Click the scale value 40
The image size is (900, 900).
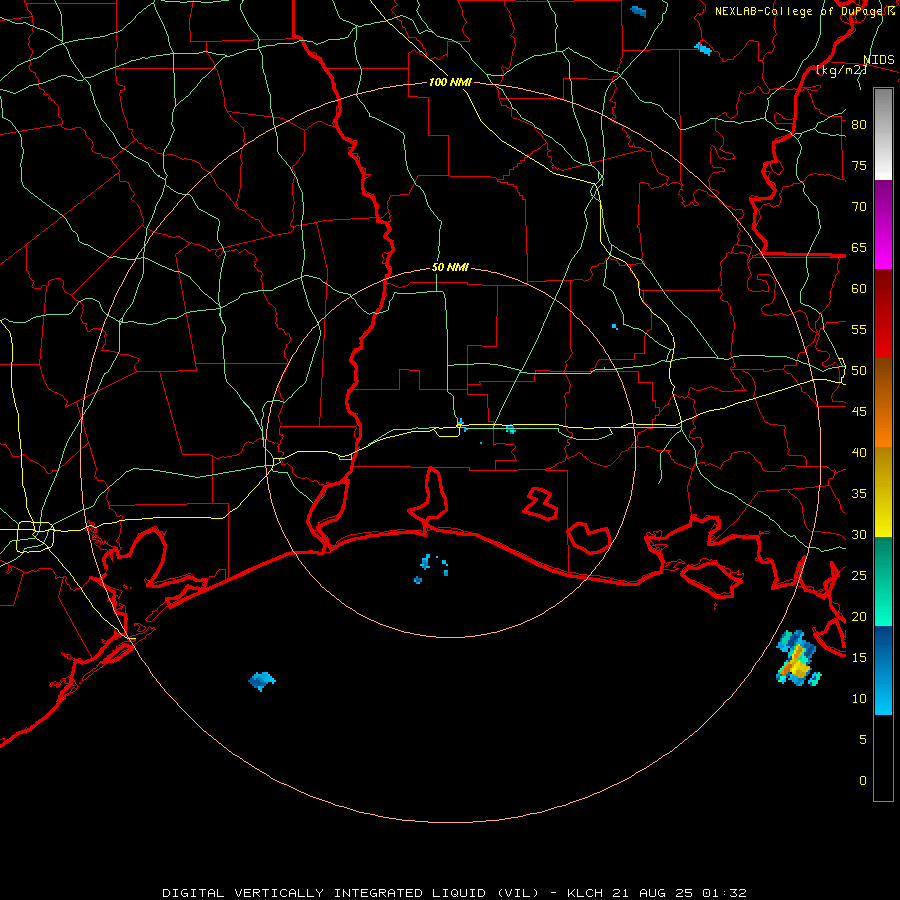click(859, 453)
